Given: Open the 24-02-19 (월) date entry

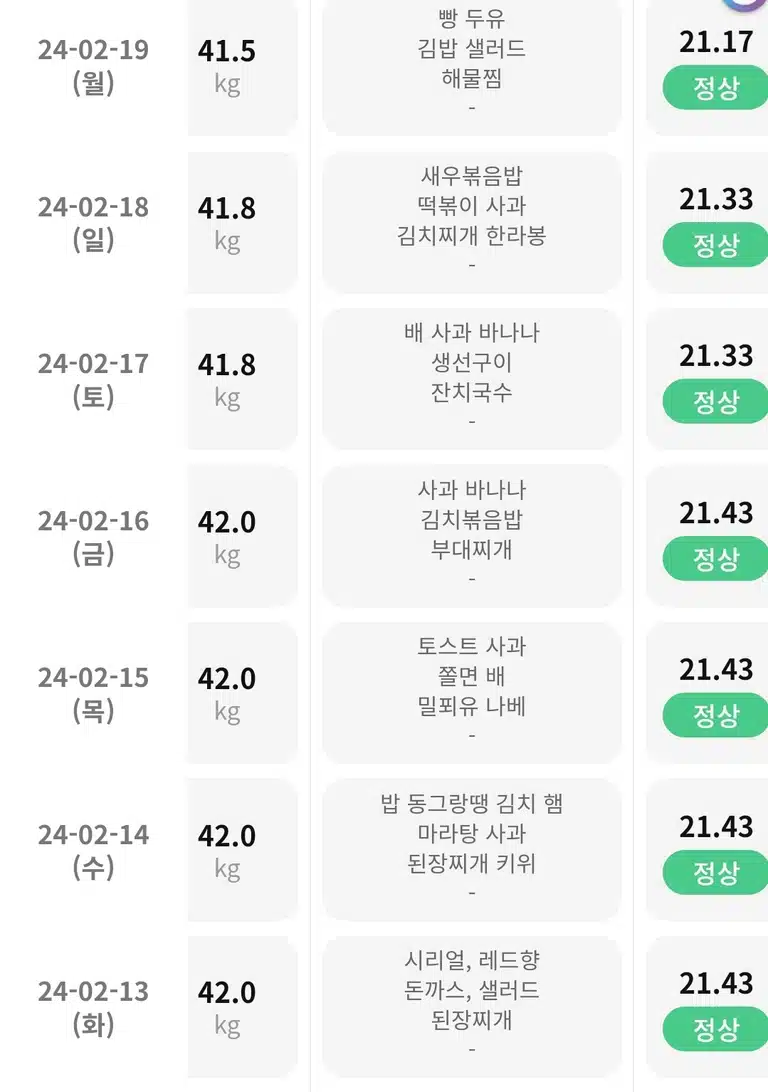Looking at the screenshot, I should point(93,66).
